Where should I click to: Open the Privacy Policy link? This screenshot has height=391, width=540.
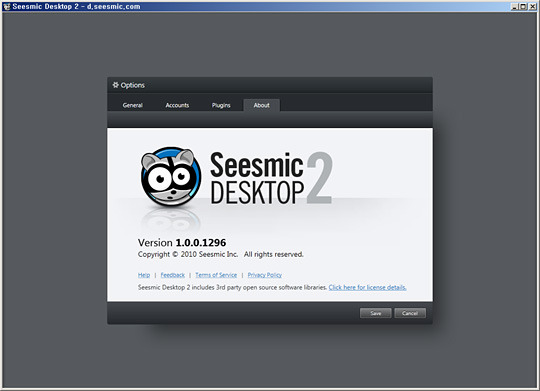[x=264, y=275]
